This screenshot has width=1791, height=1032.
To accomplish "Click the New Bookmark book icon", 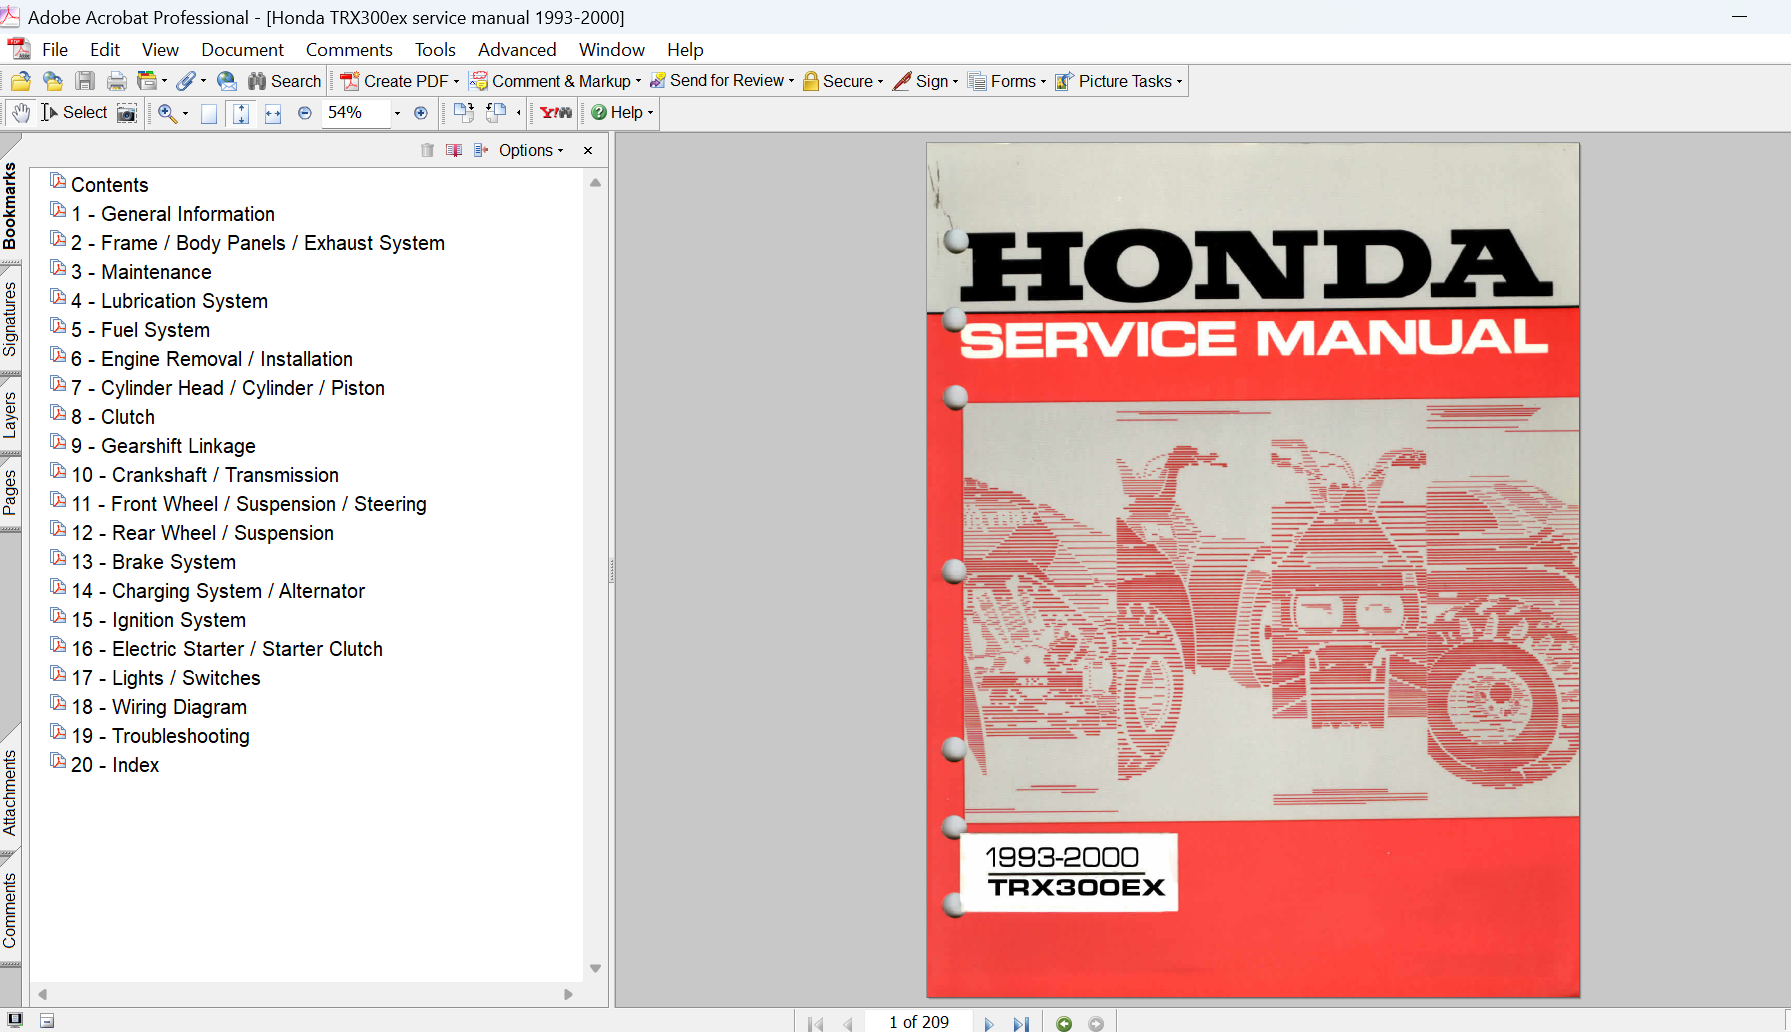I will (x=454, y=150).
